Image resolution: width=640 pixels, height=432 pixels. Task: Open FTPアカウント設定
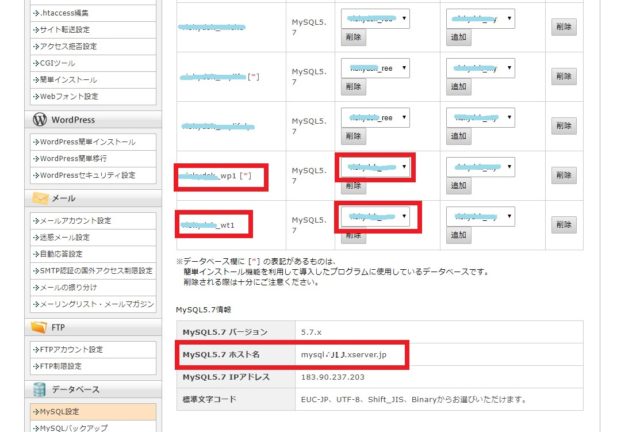[x=93, y=350]
